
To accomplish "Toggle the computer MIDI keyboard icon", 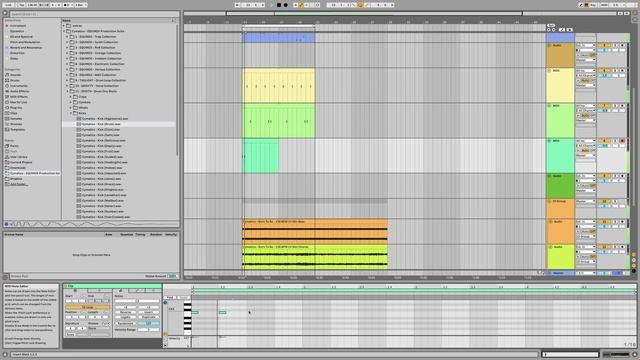I will coord(587,5).
